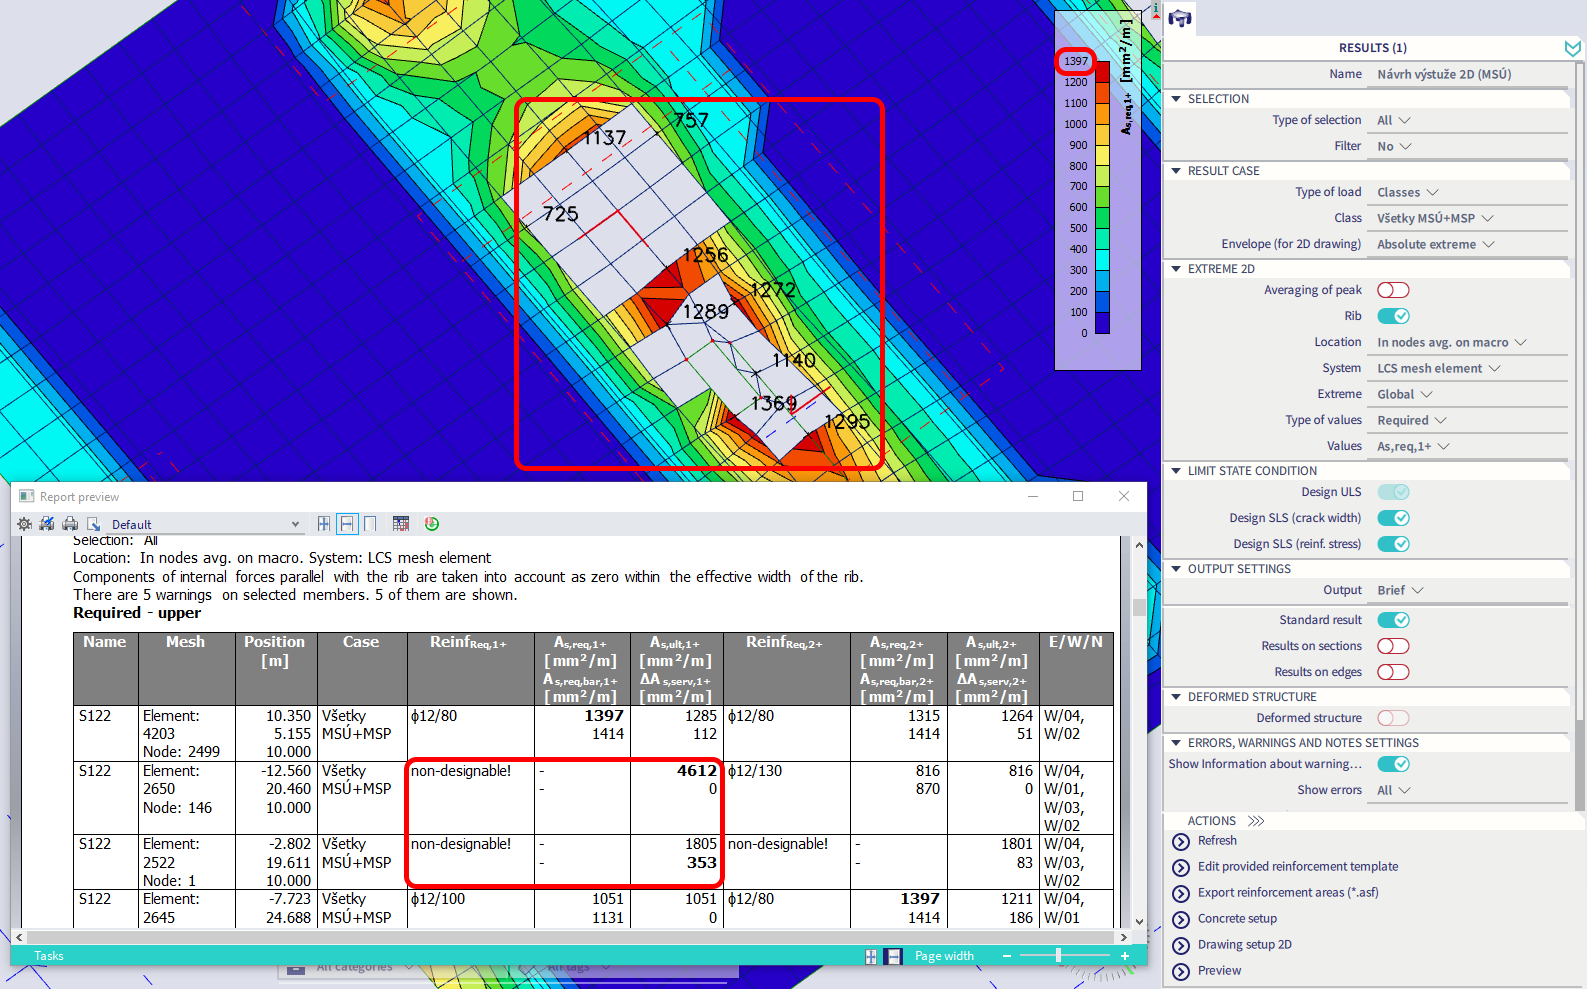The width and height of the screenshot is (1587, 989).
Task: Turn off Standard result toggle
Action: point(1393,620)
